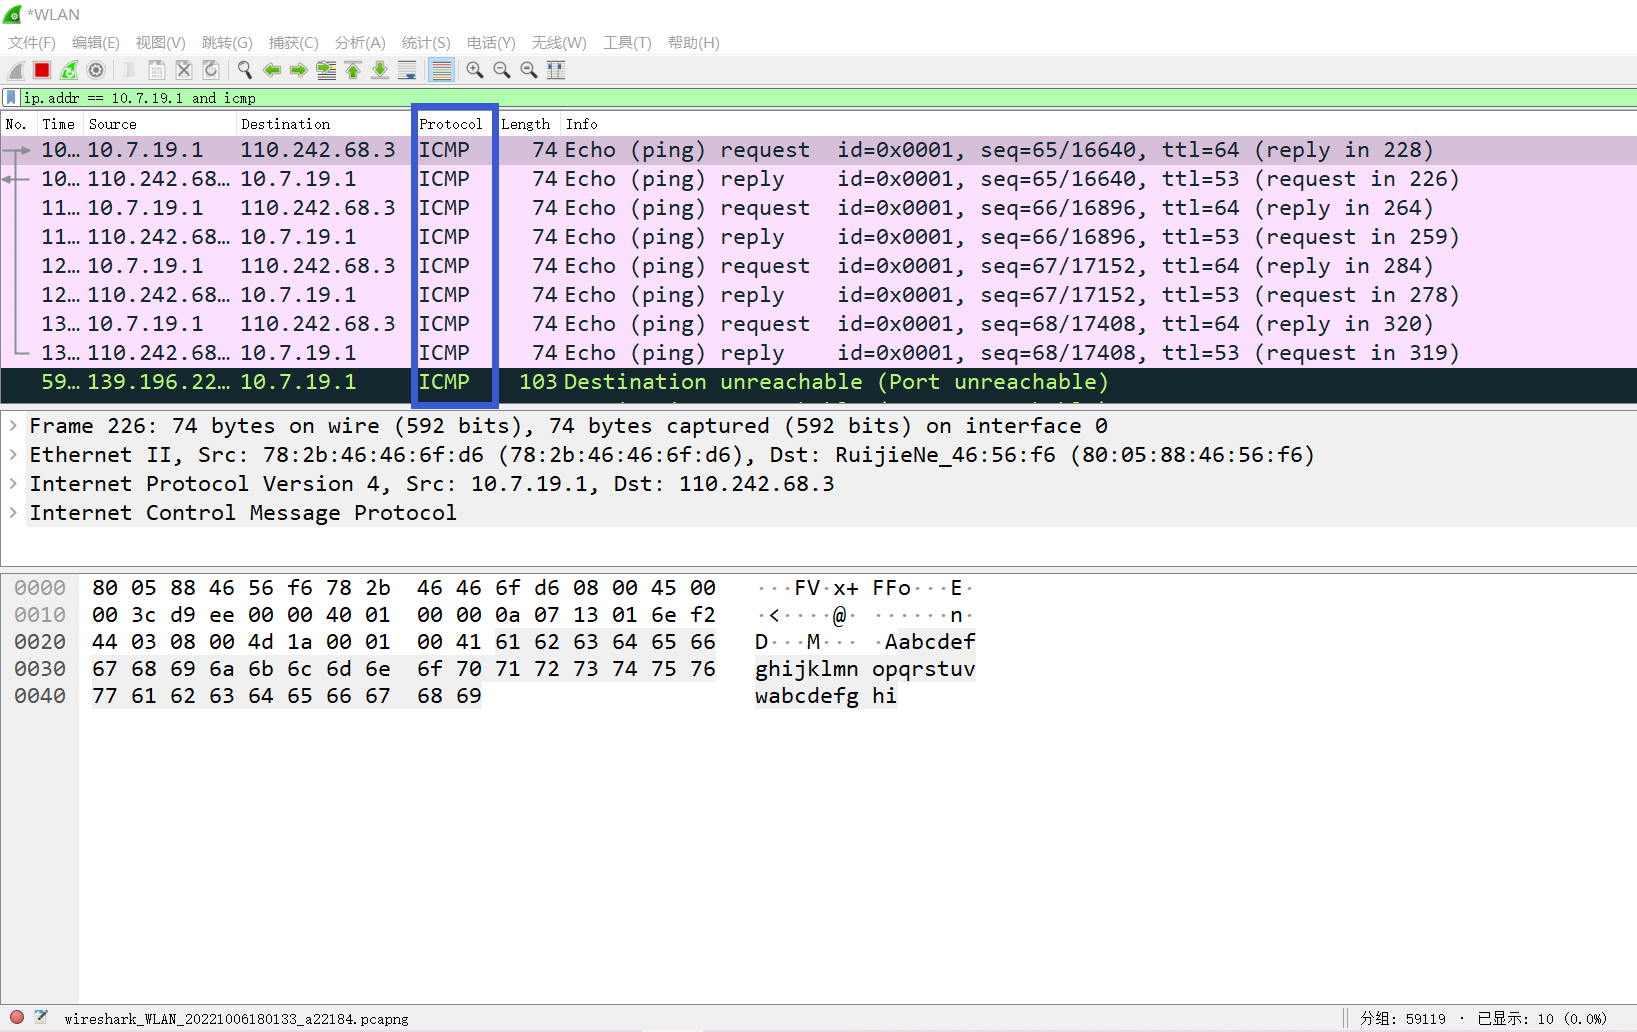Click the go to specified packet icon
The width and height of the screenshot is (1637, 1032).
point(326,70)
